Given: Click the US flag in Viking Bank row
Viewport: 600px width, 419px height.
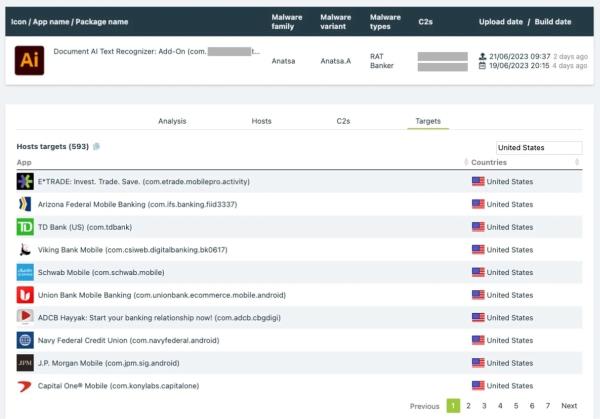Looking at the screenshot, I should pyautogui.click(x=478, y=249).
